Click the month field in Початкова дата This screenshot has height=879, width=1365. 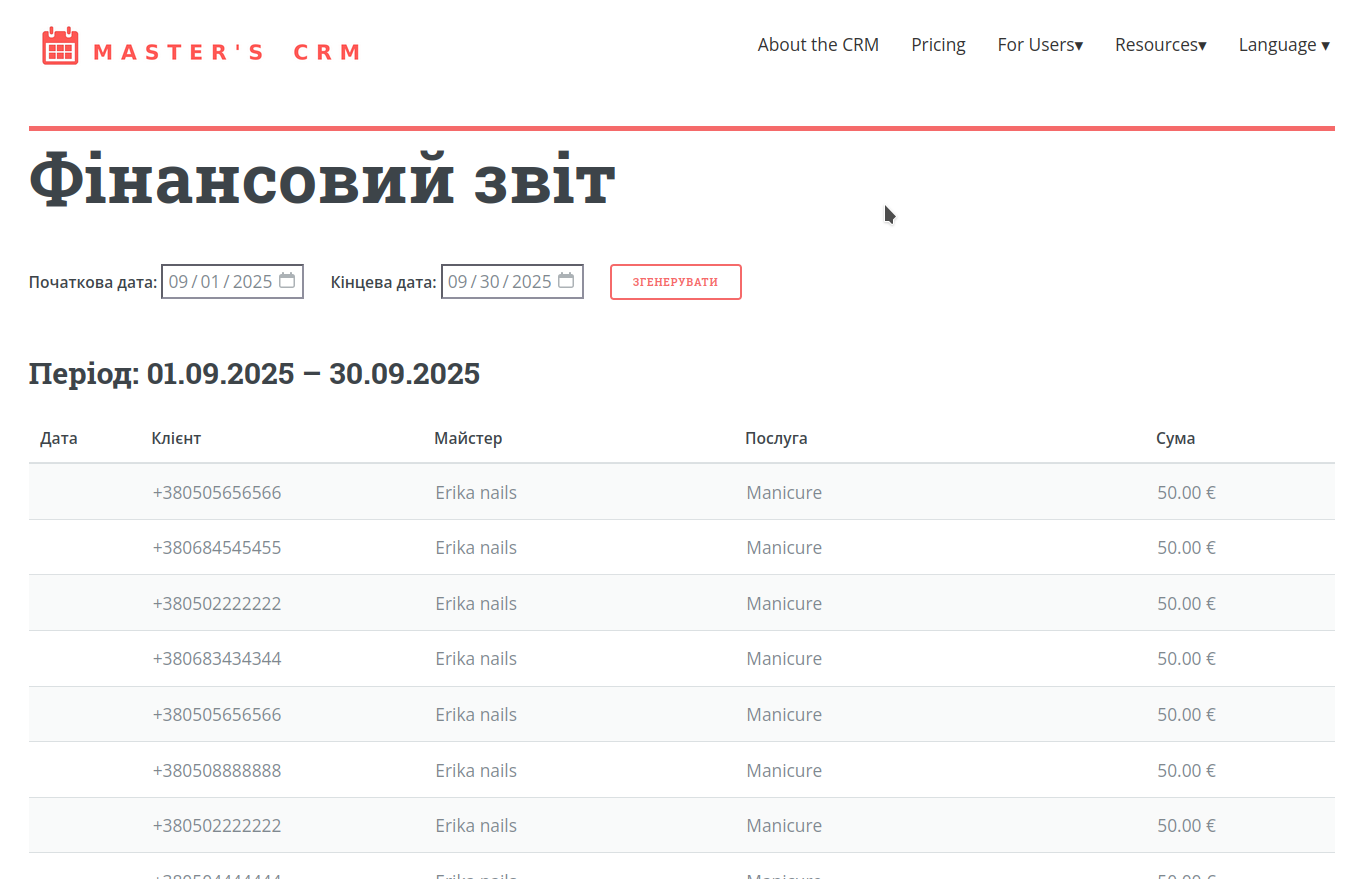(x=178, y=282)
